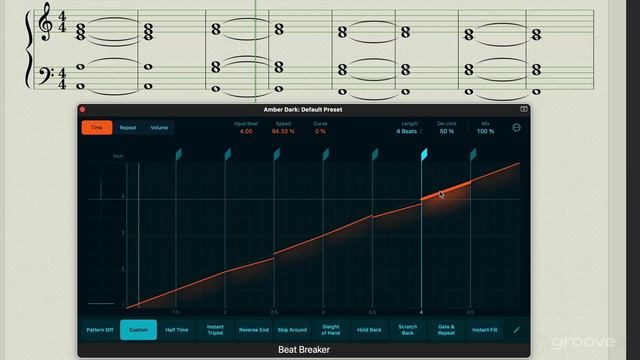Image resolution: width=640 pixels, height=360 pixels.
Task: Select the slice marker flag at 3.5
Action: click(375, 154)
